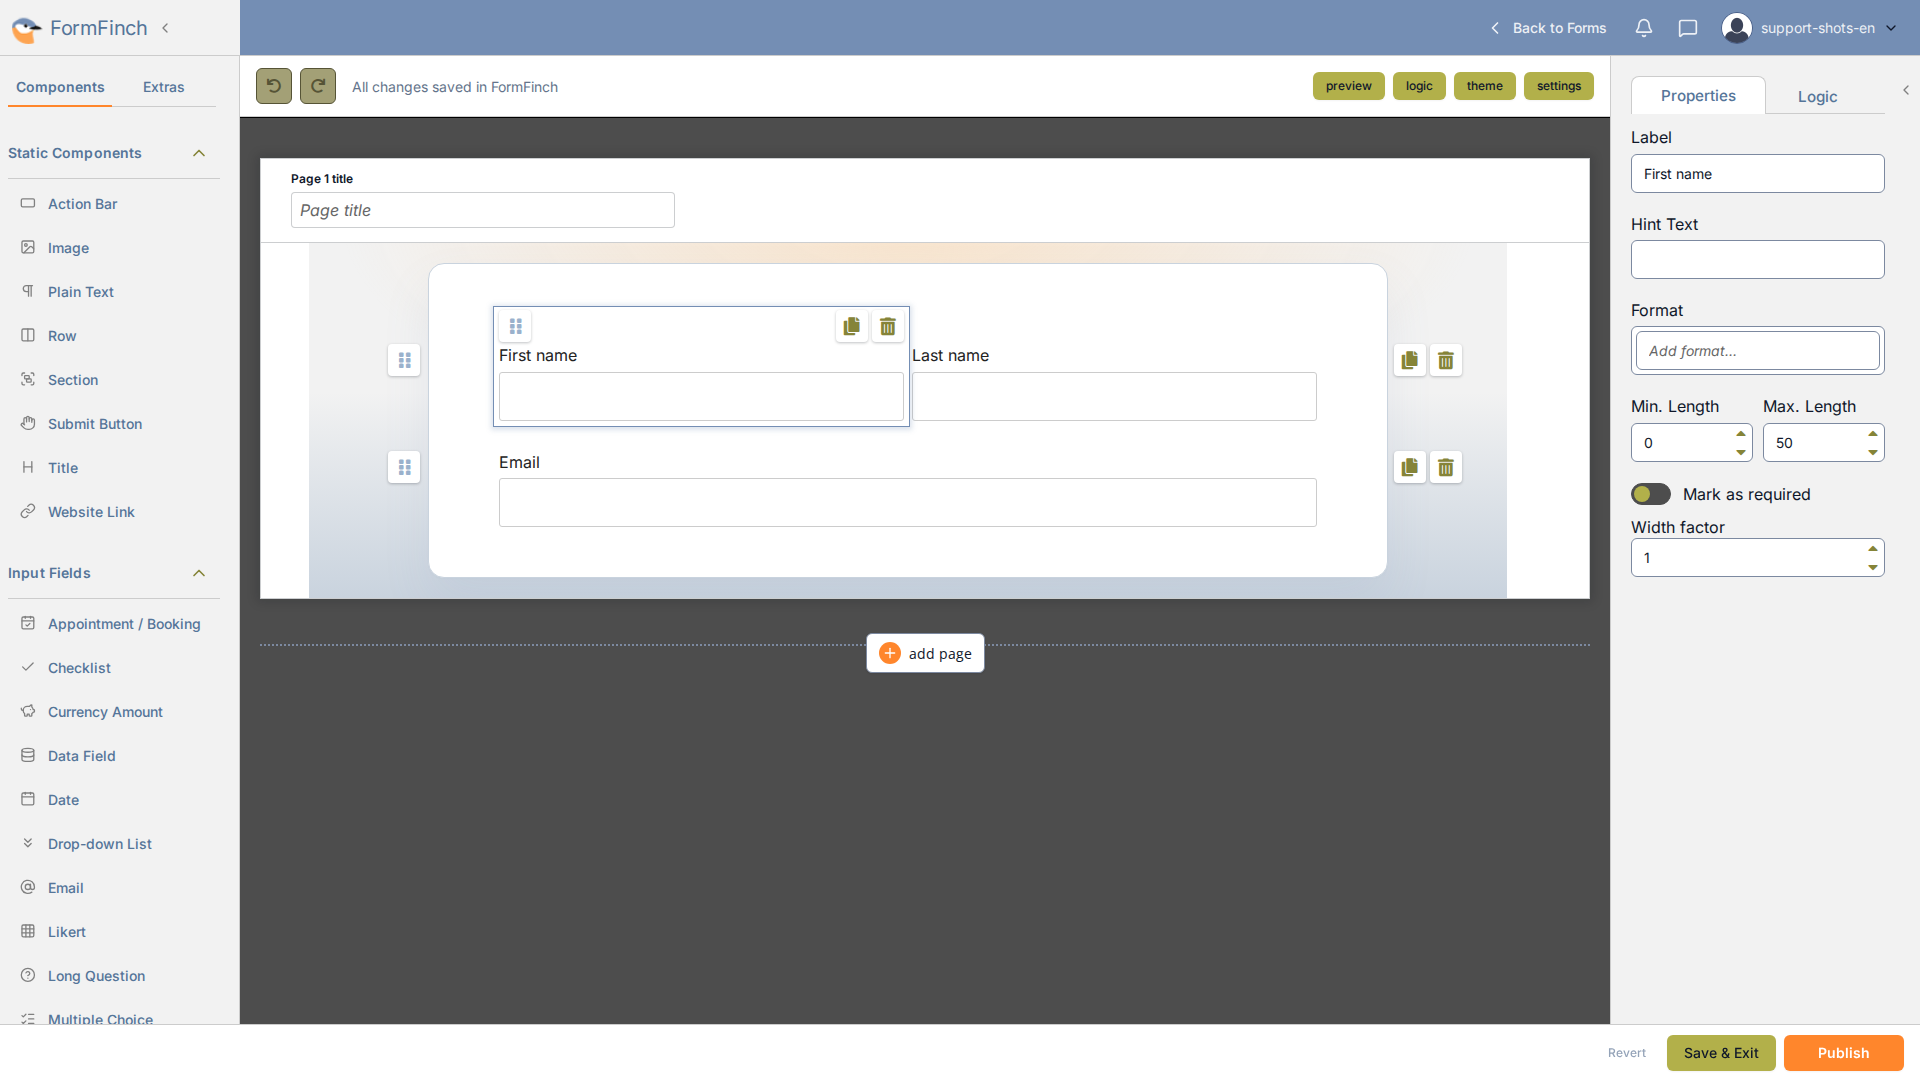The height and width of the screenshot is (1080, 1920).
Task: Decrease Min. Length value
Action: point(1741,452)
